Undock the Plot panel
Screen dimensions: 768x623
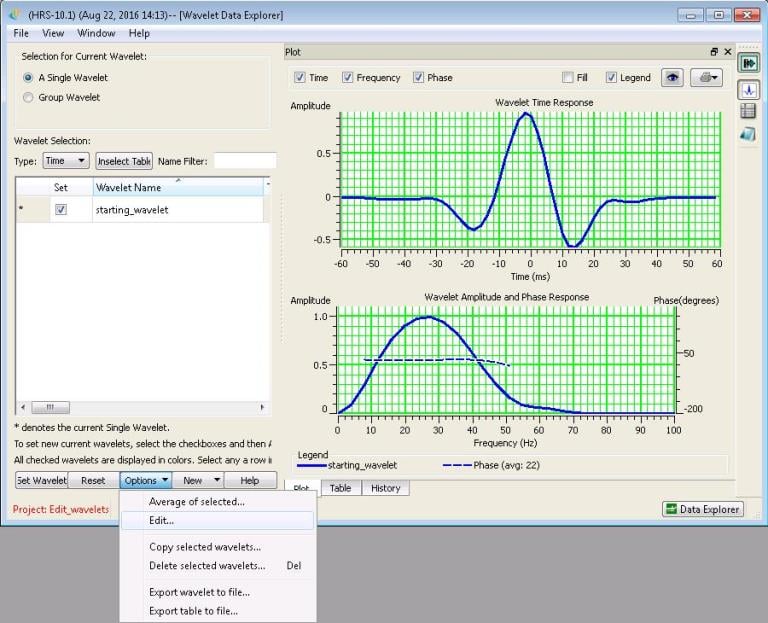tap(714, 51)
